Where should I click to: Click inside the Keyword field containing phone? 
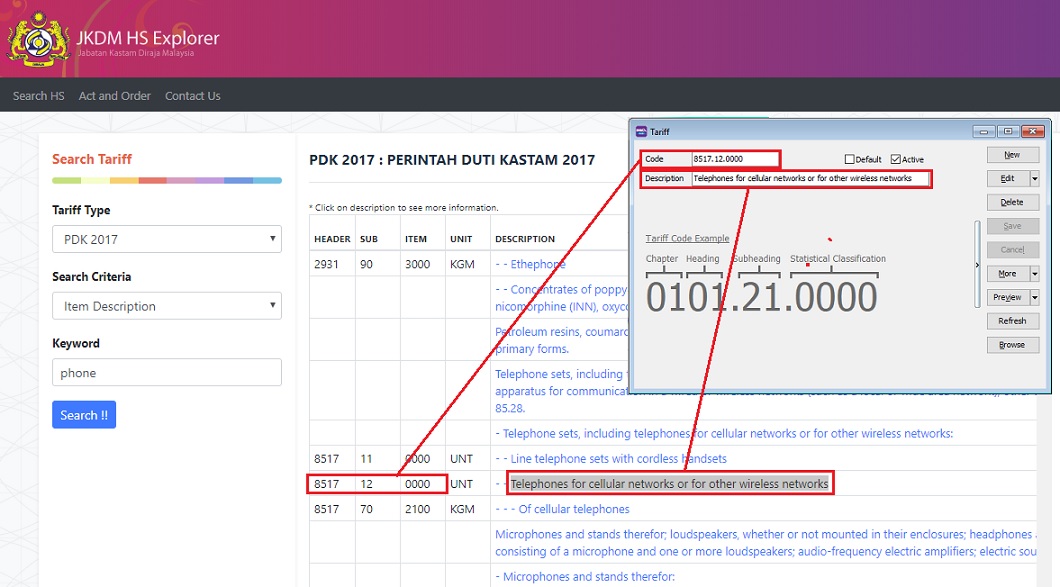pyautogui.click(x=166, y=371)
